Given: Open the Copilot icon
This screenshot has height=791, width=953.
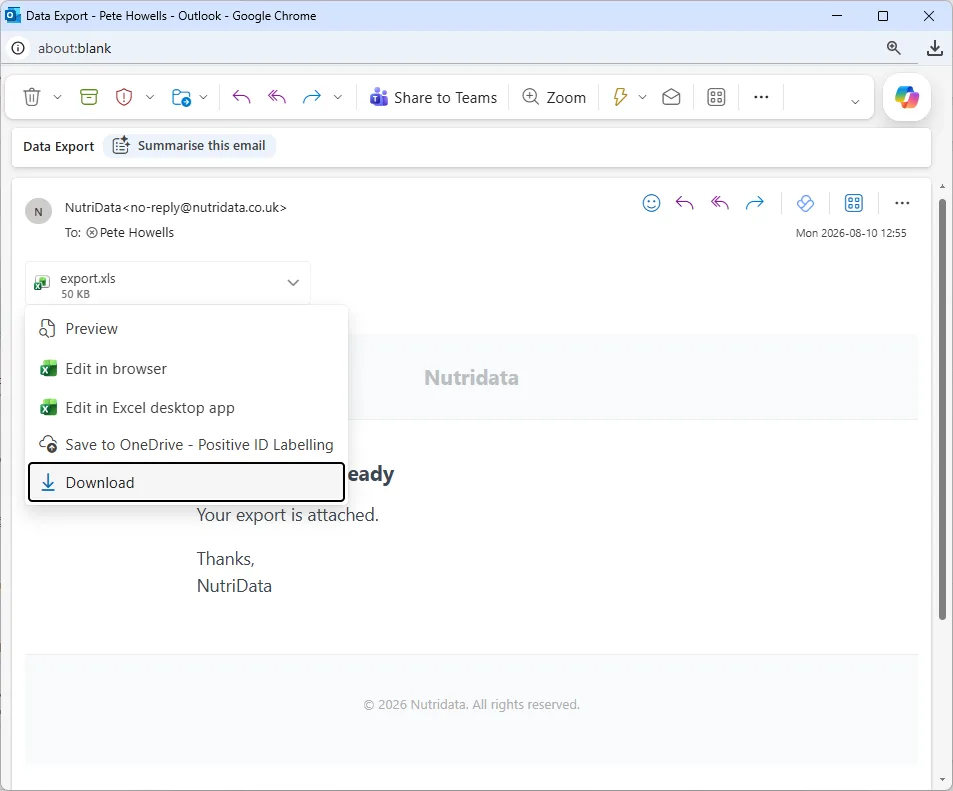Looking at the screenshot, I should (x=907, y=97).
